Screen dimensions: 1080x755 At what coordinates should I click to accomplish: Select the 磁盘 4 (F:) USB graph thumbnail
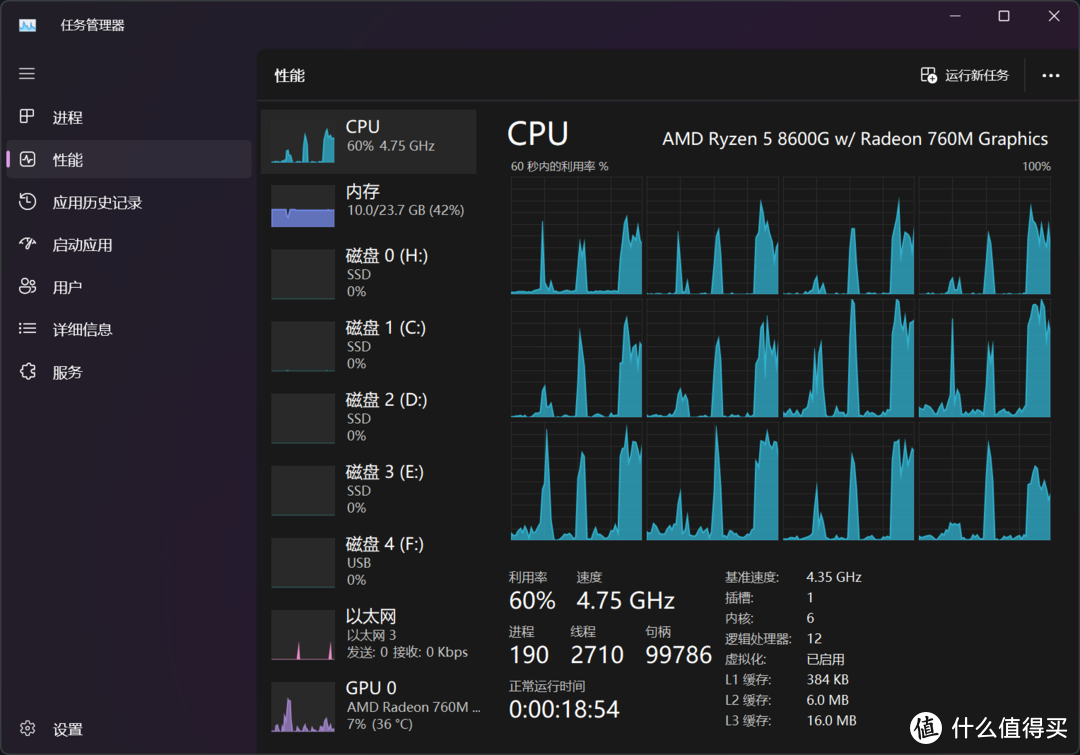pos(302,563)
